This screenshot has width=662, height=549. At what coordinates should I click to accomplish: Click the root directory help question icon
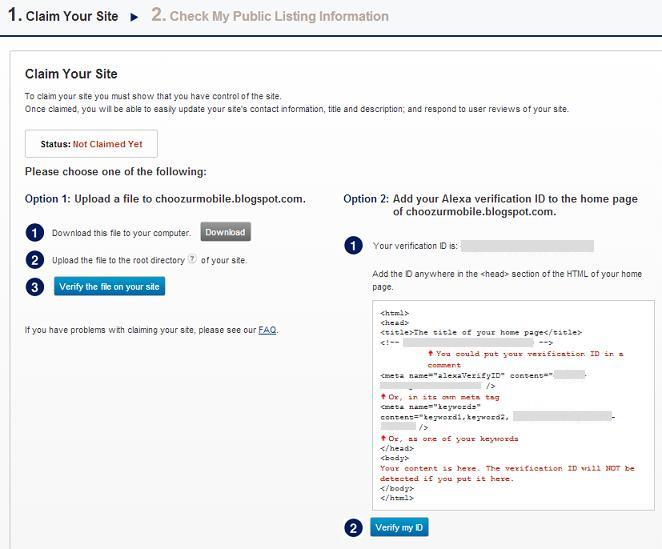coord(191,260)
